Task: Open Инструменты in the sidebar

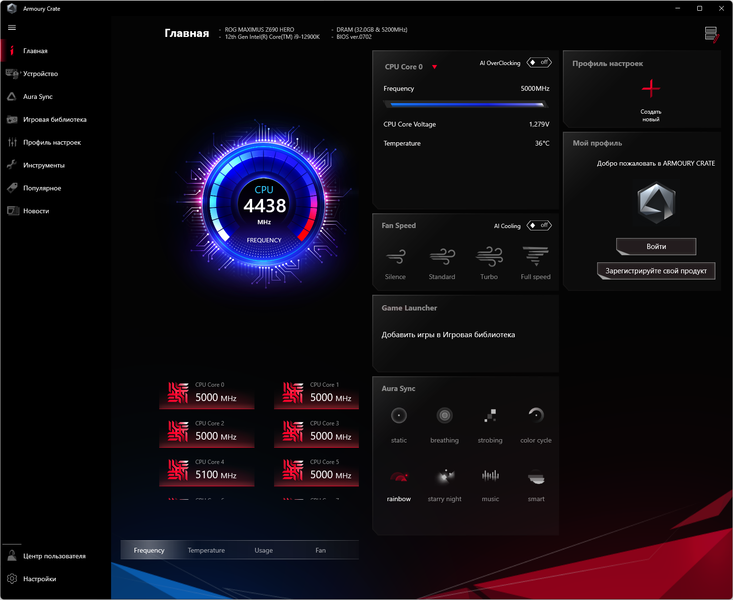Action: pyautogui.click(x=55, y=165)
